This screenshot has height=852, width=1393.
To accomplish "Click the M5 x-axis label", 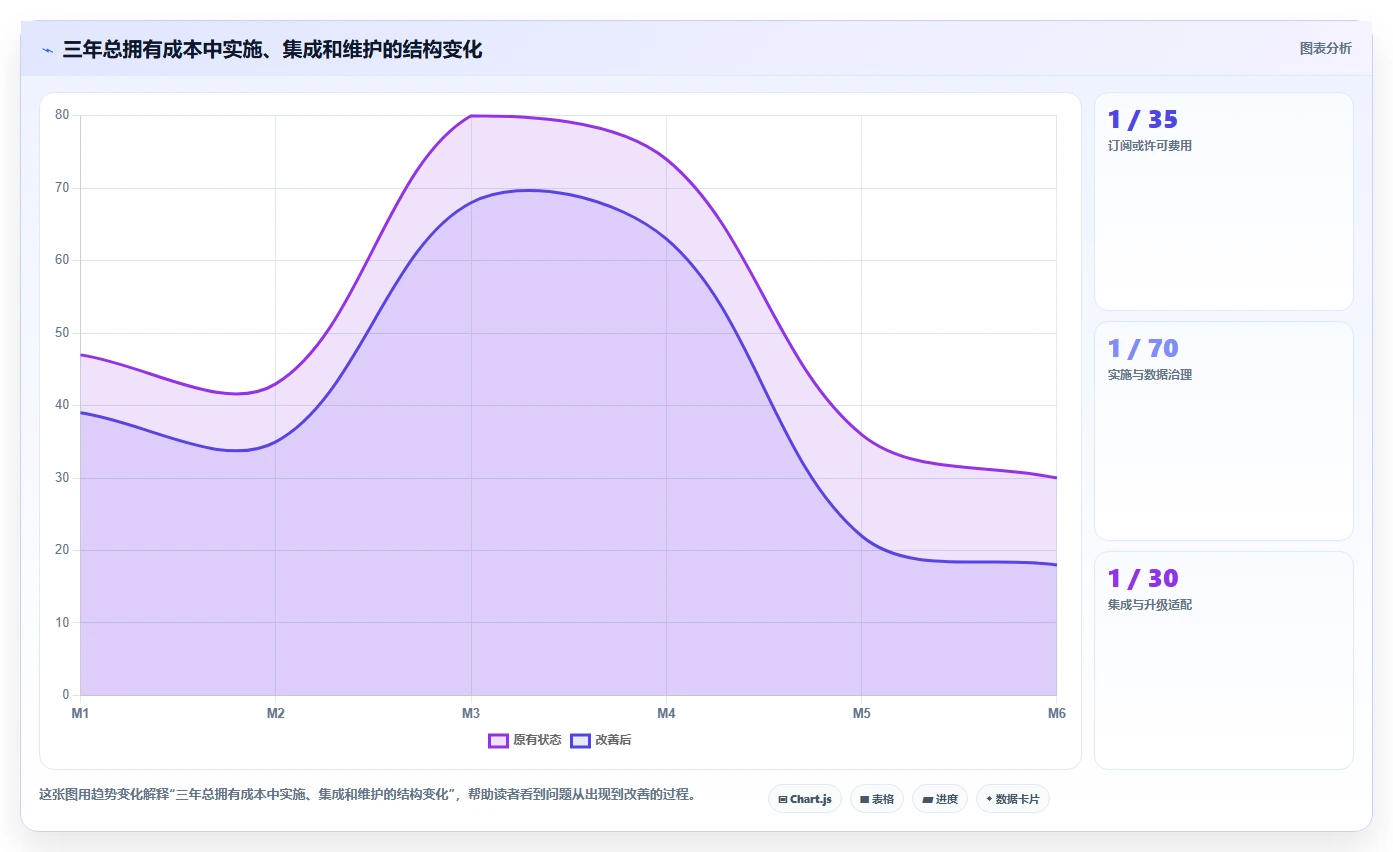I will pyautogui.click(x=861, y=713).
